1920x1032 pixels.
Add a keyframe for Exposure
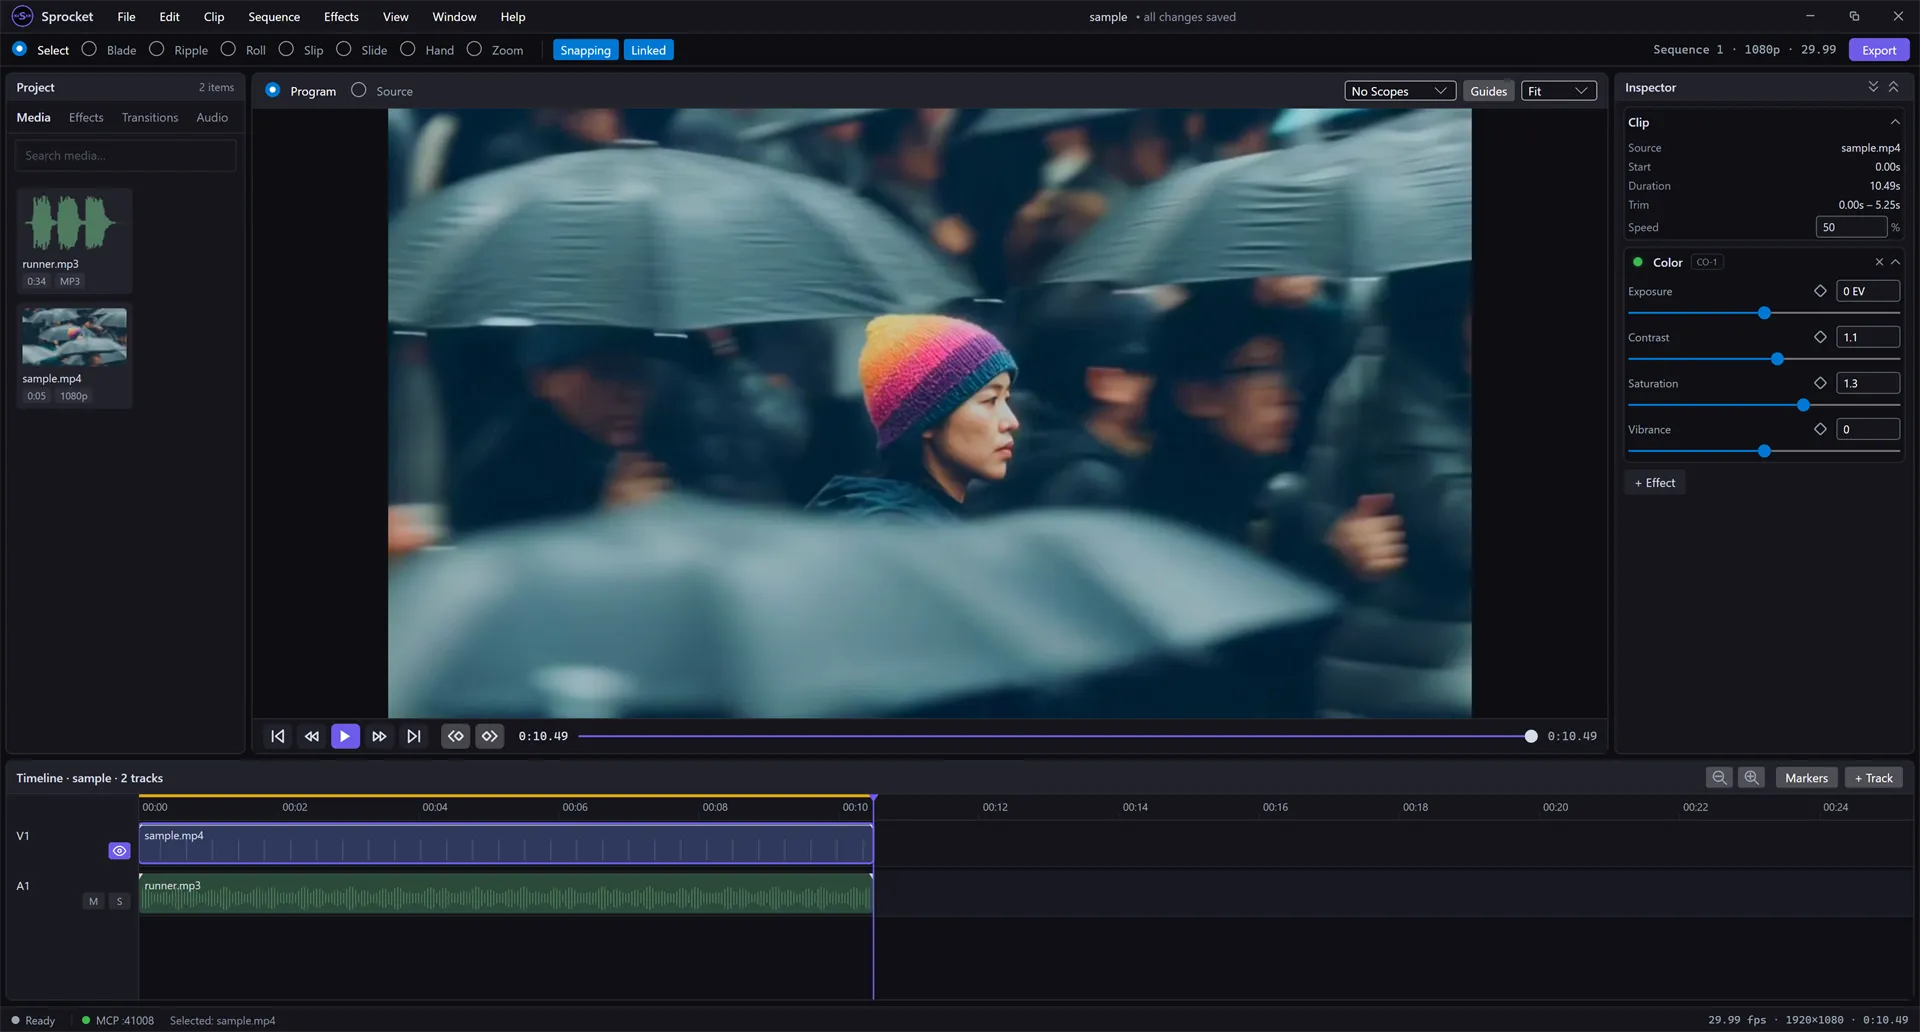tap(1820, 291)
